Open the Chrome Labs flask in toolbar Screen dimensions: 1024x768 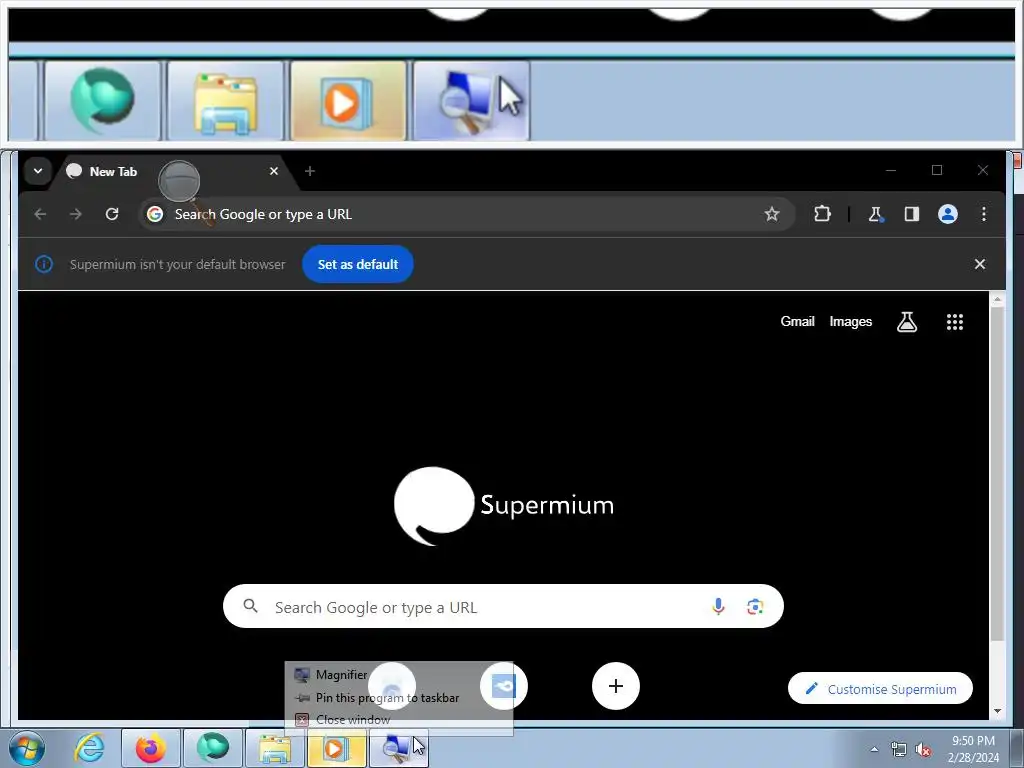875,214
